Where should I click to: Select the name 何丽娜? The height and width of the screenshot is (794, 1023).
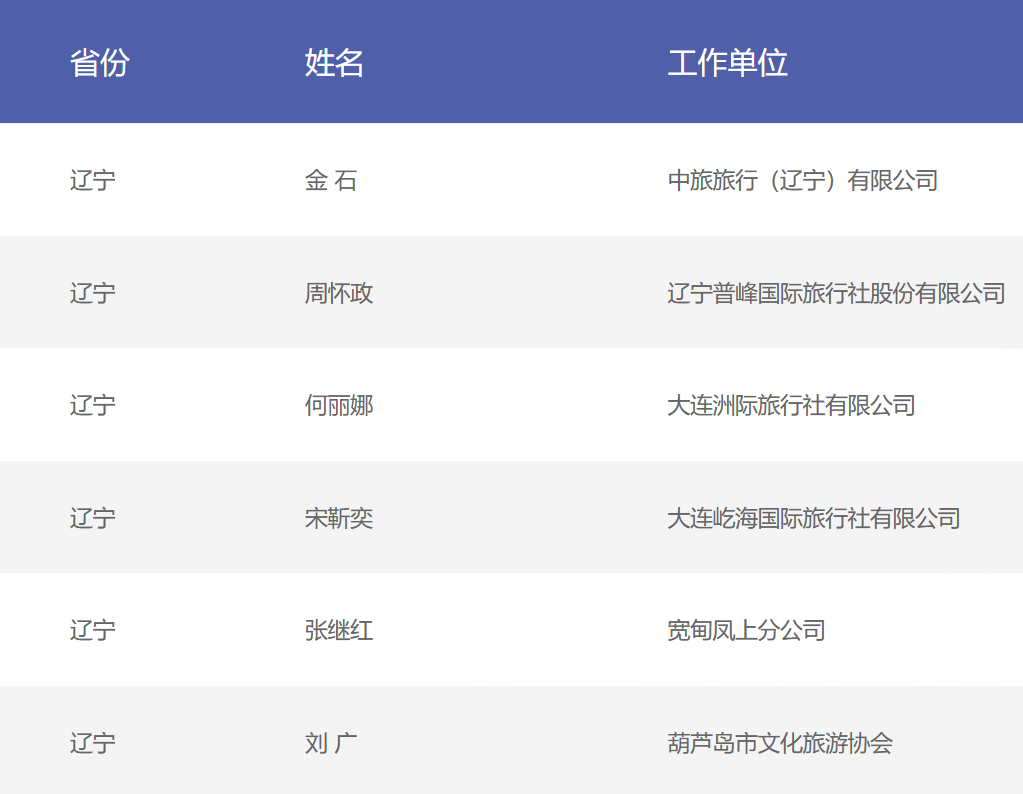[x=339, y=405]
